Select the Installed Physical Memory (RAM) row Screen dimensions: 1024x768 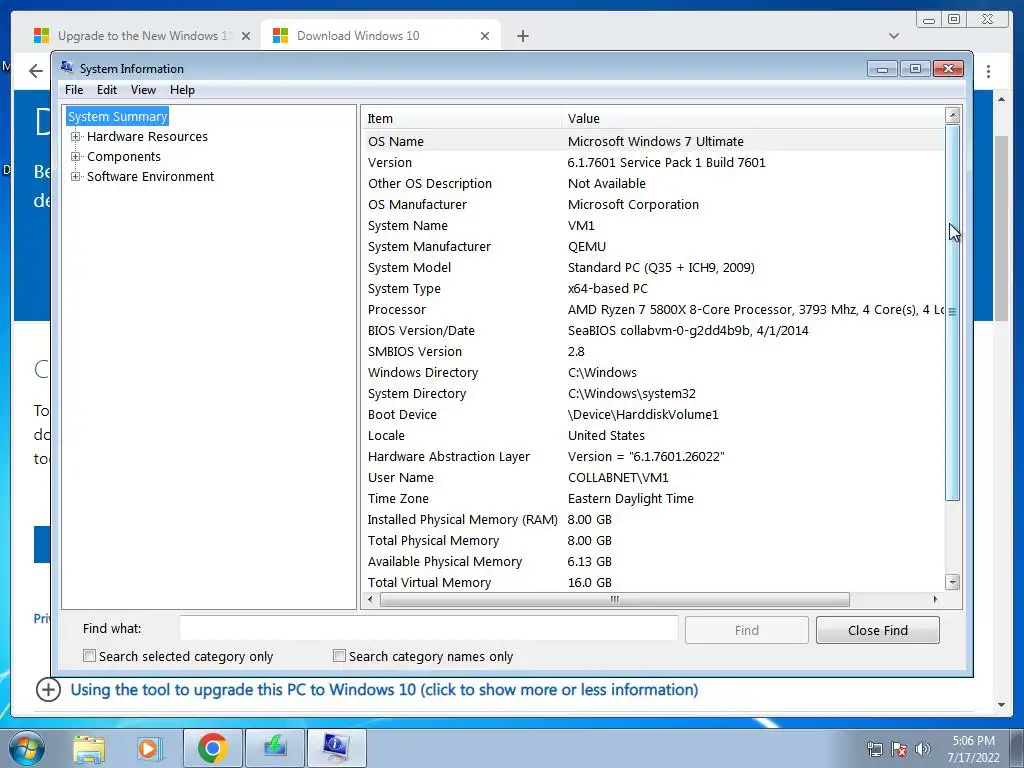(653, 519)
